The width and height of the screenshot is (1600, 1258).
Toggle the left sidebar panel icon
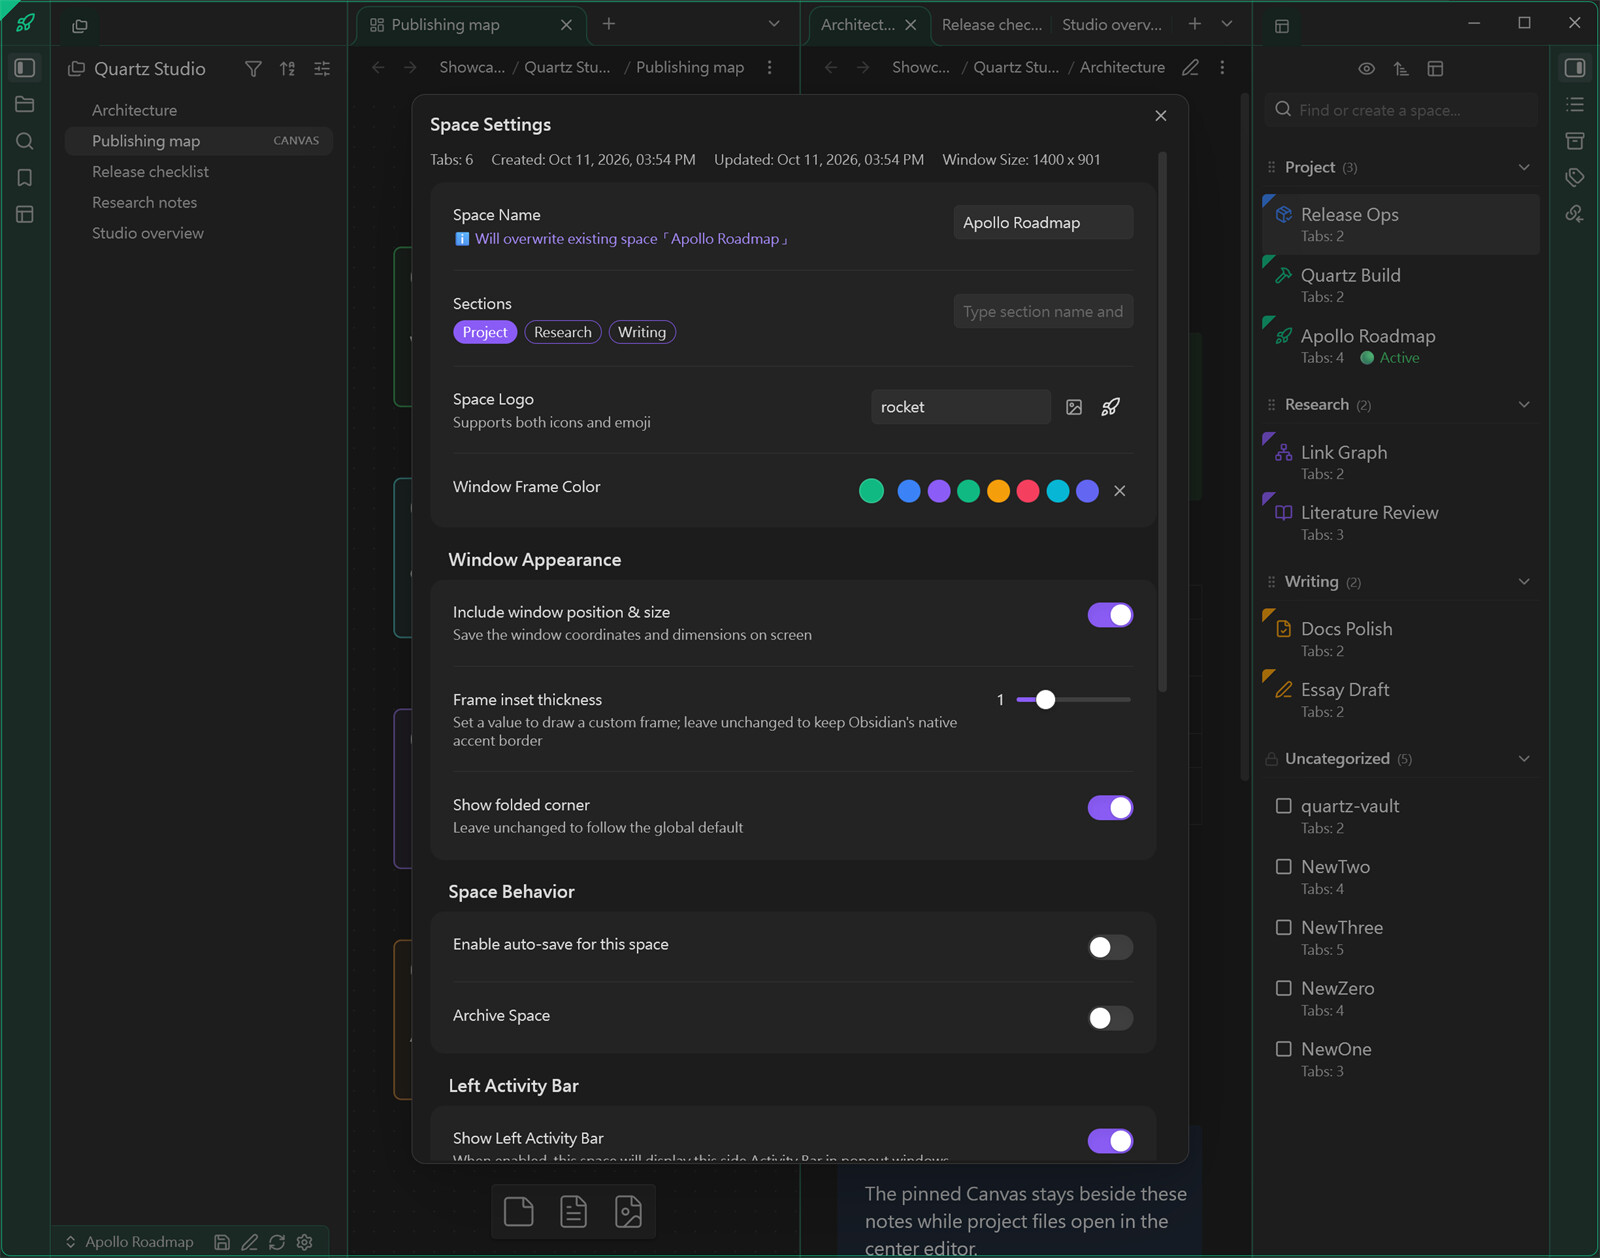coord(25,68)
